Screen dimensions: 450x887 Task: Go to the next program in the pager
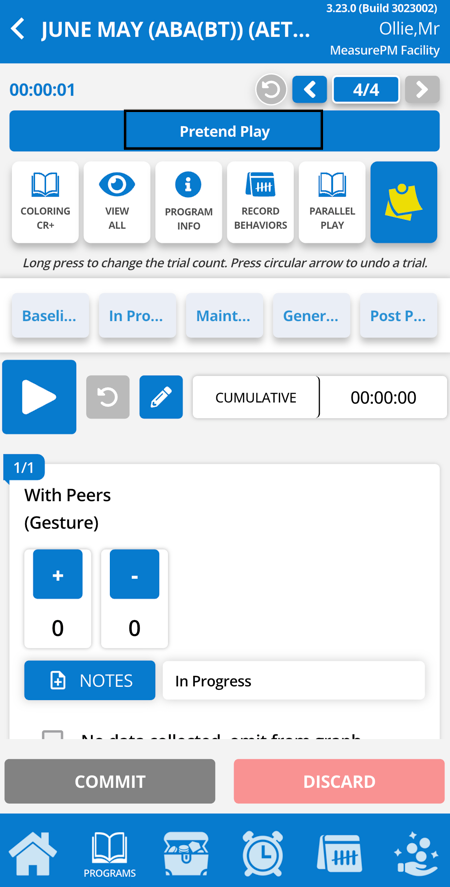pos(422,90)
